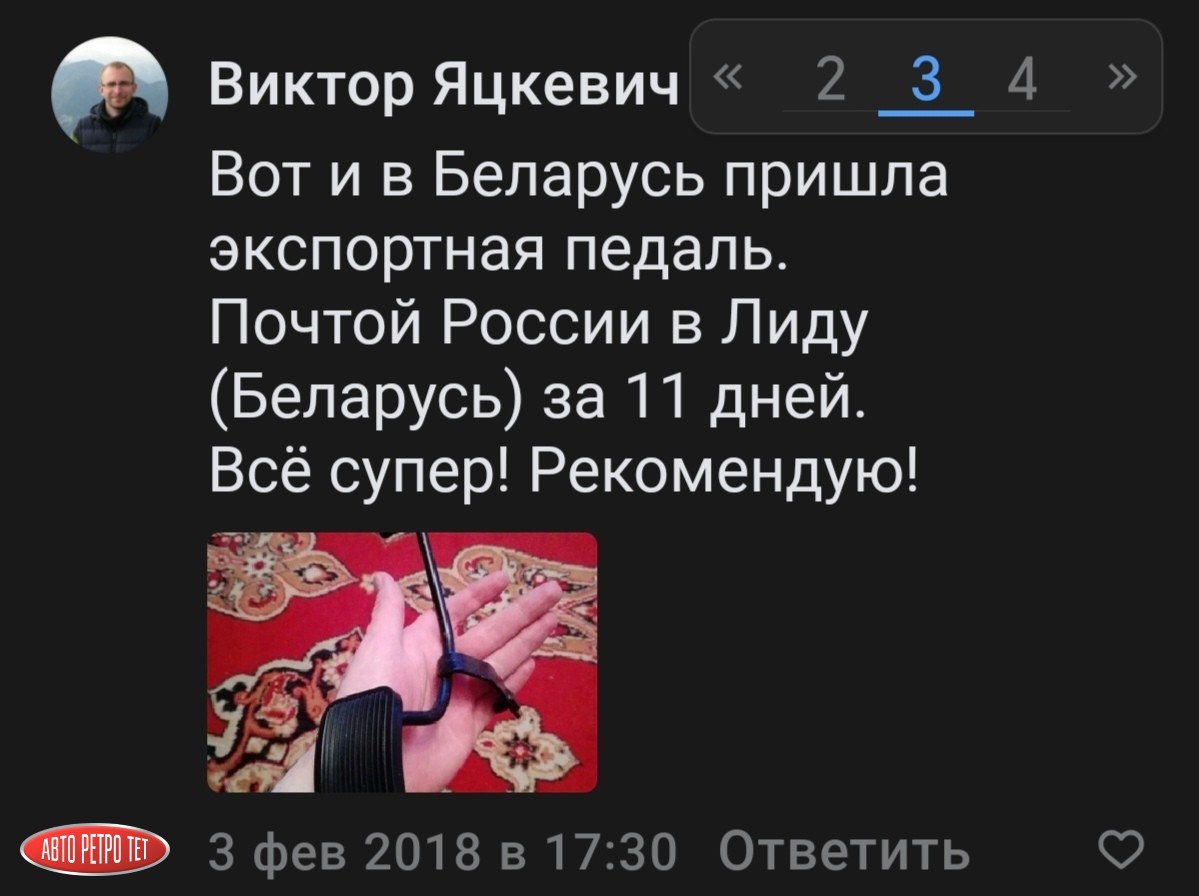This screenshot has height=896, width=1199.
Task: Open Виктор Яцкевич's round profile avatar
Action: 109,95
